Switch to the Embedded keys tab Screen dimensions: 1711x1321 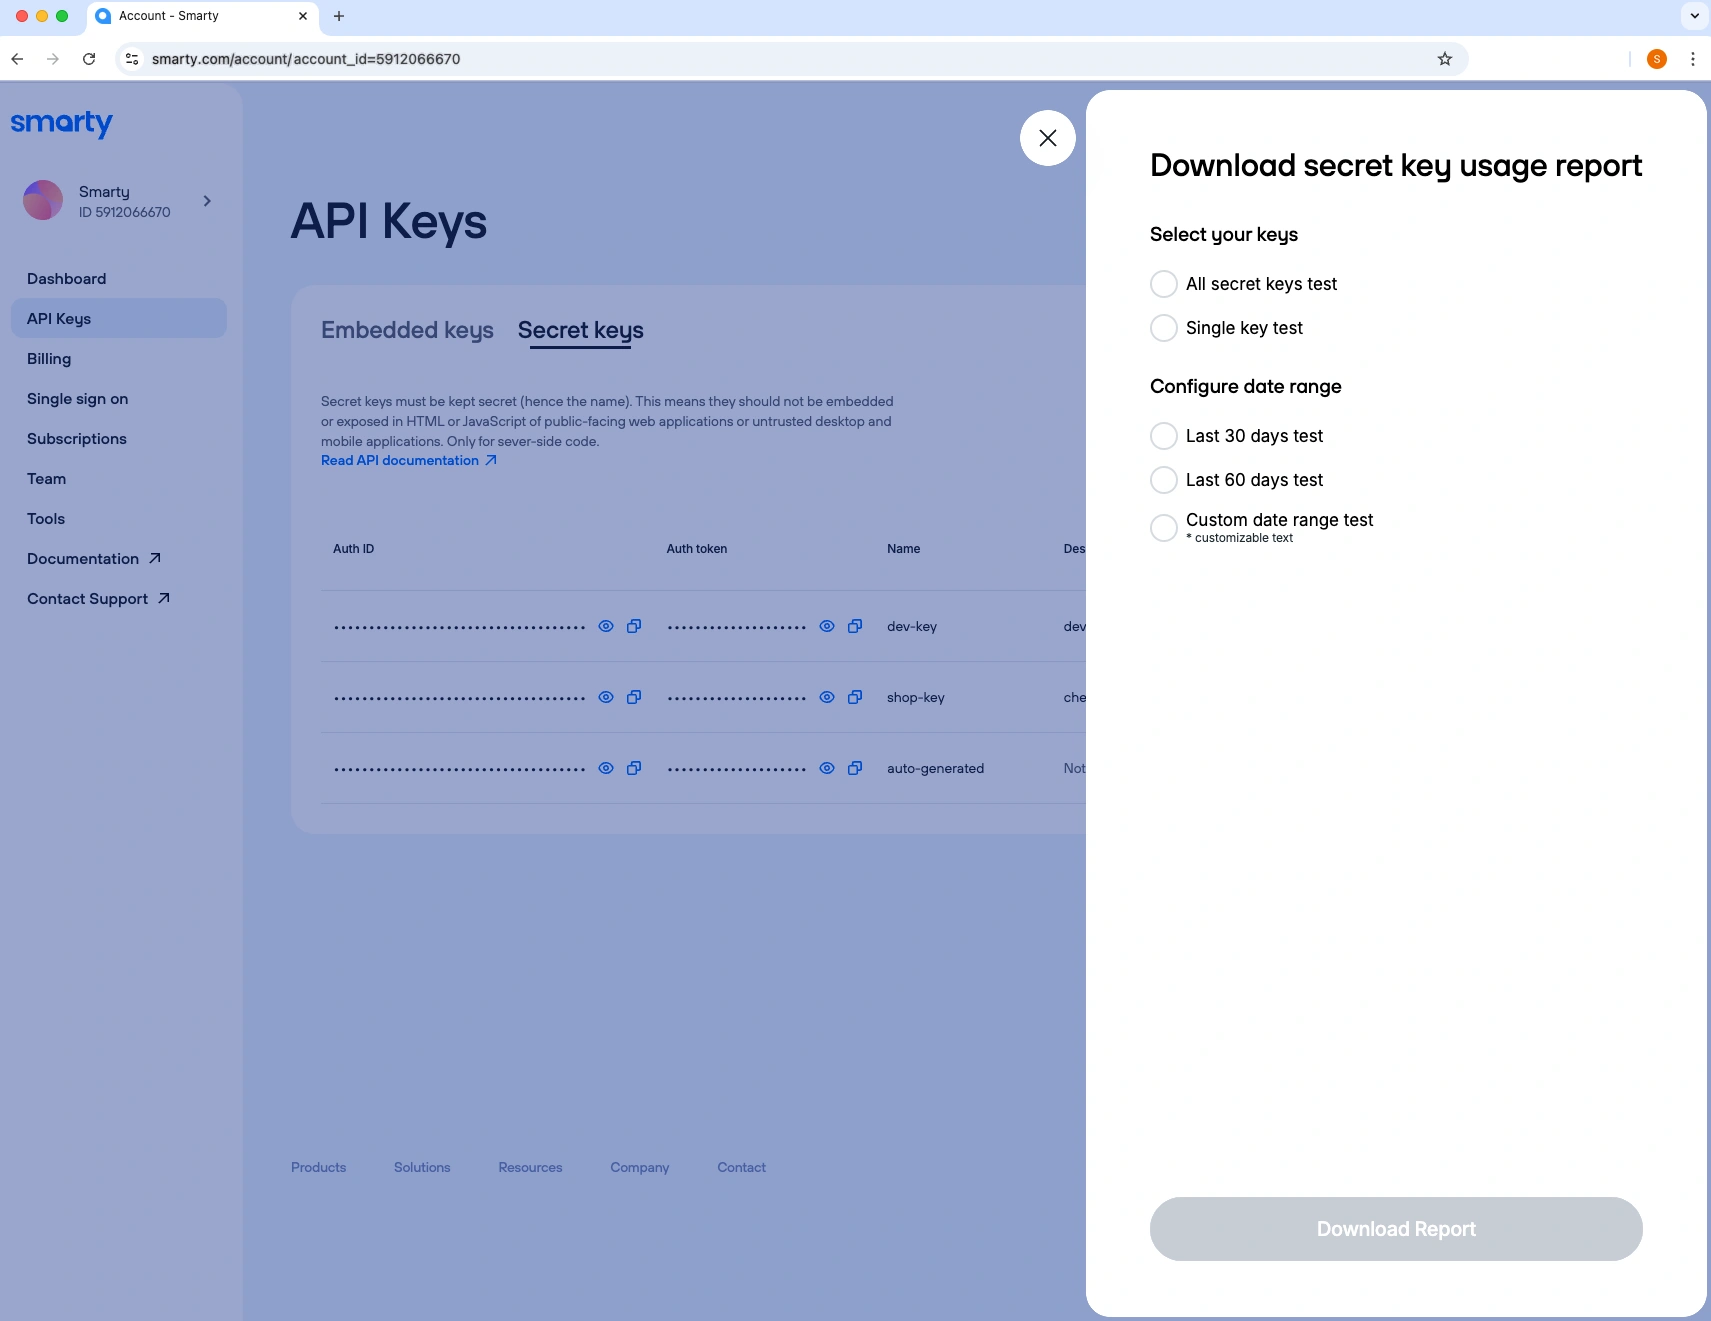pos(406,330)
